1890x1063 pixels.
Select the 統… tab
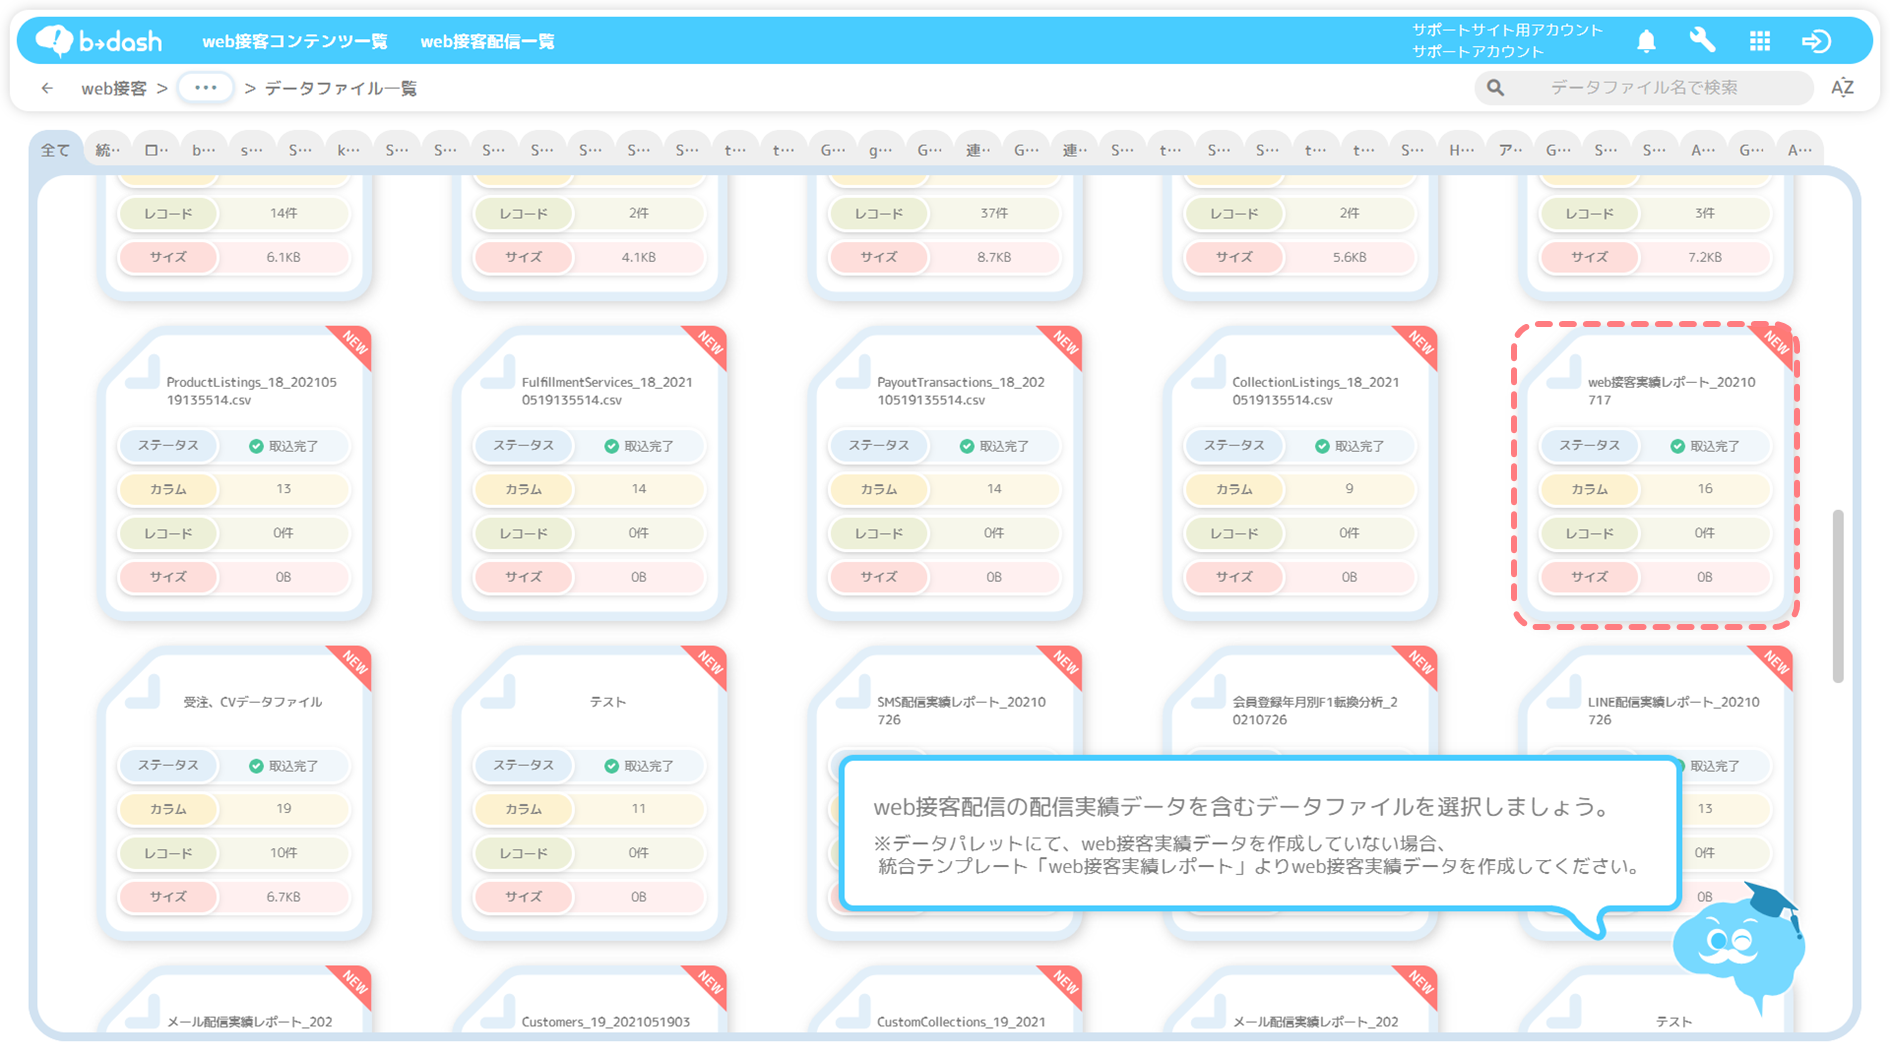(107, 150)
